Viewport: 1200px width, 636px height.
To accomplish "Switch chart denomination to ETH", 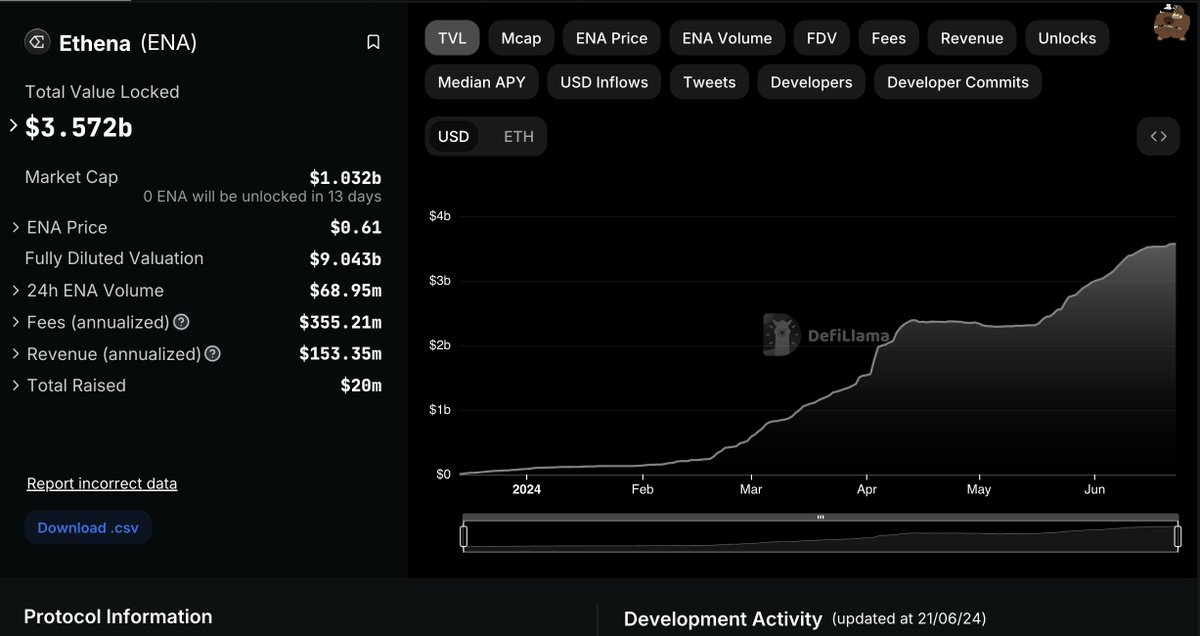I will (519, 136).
